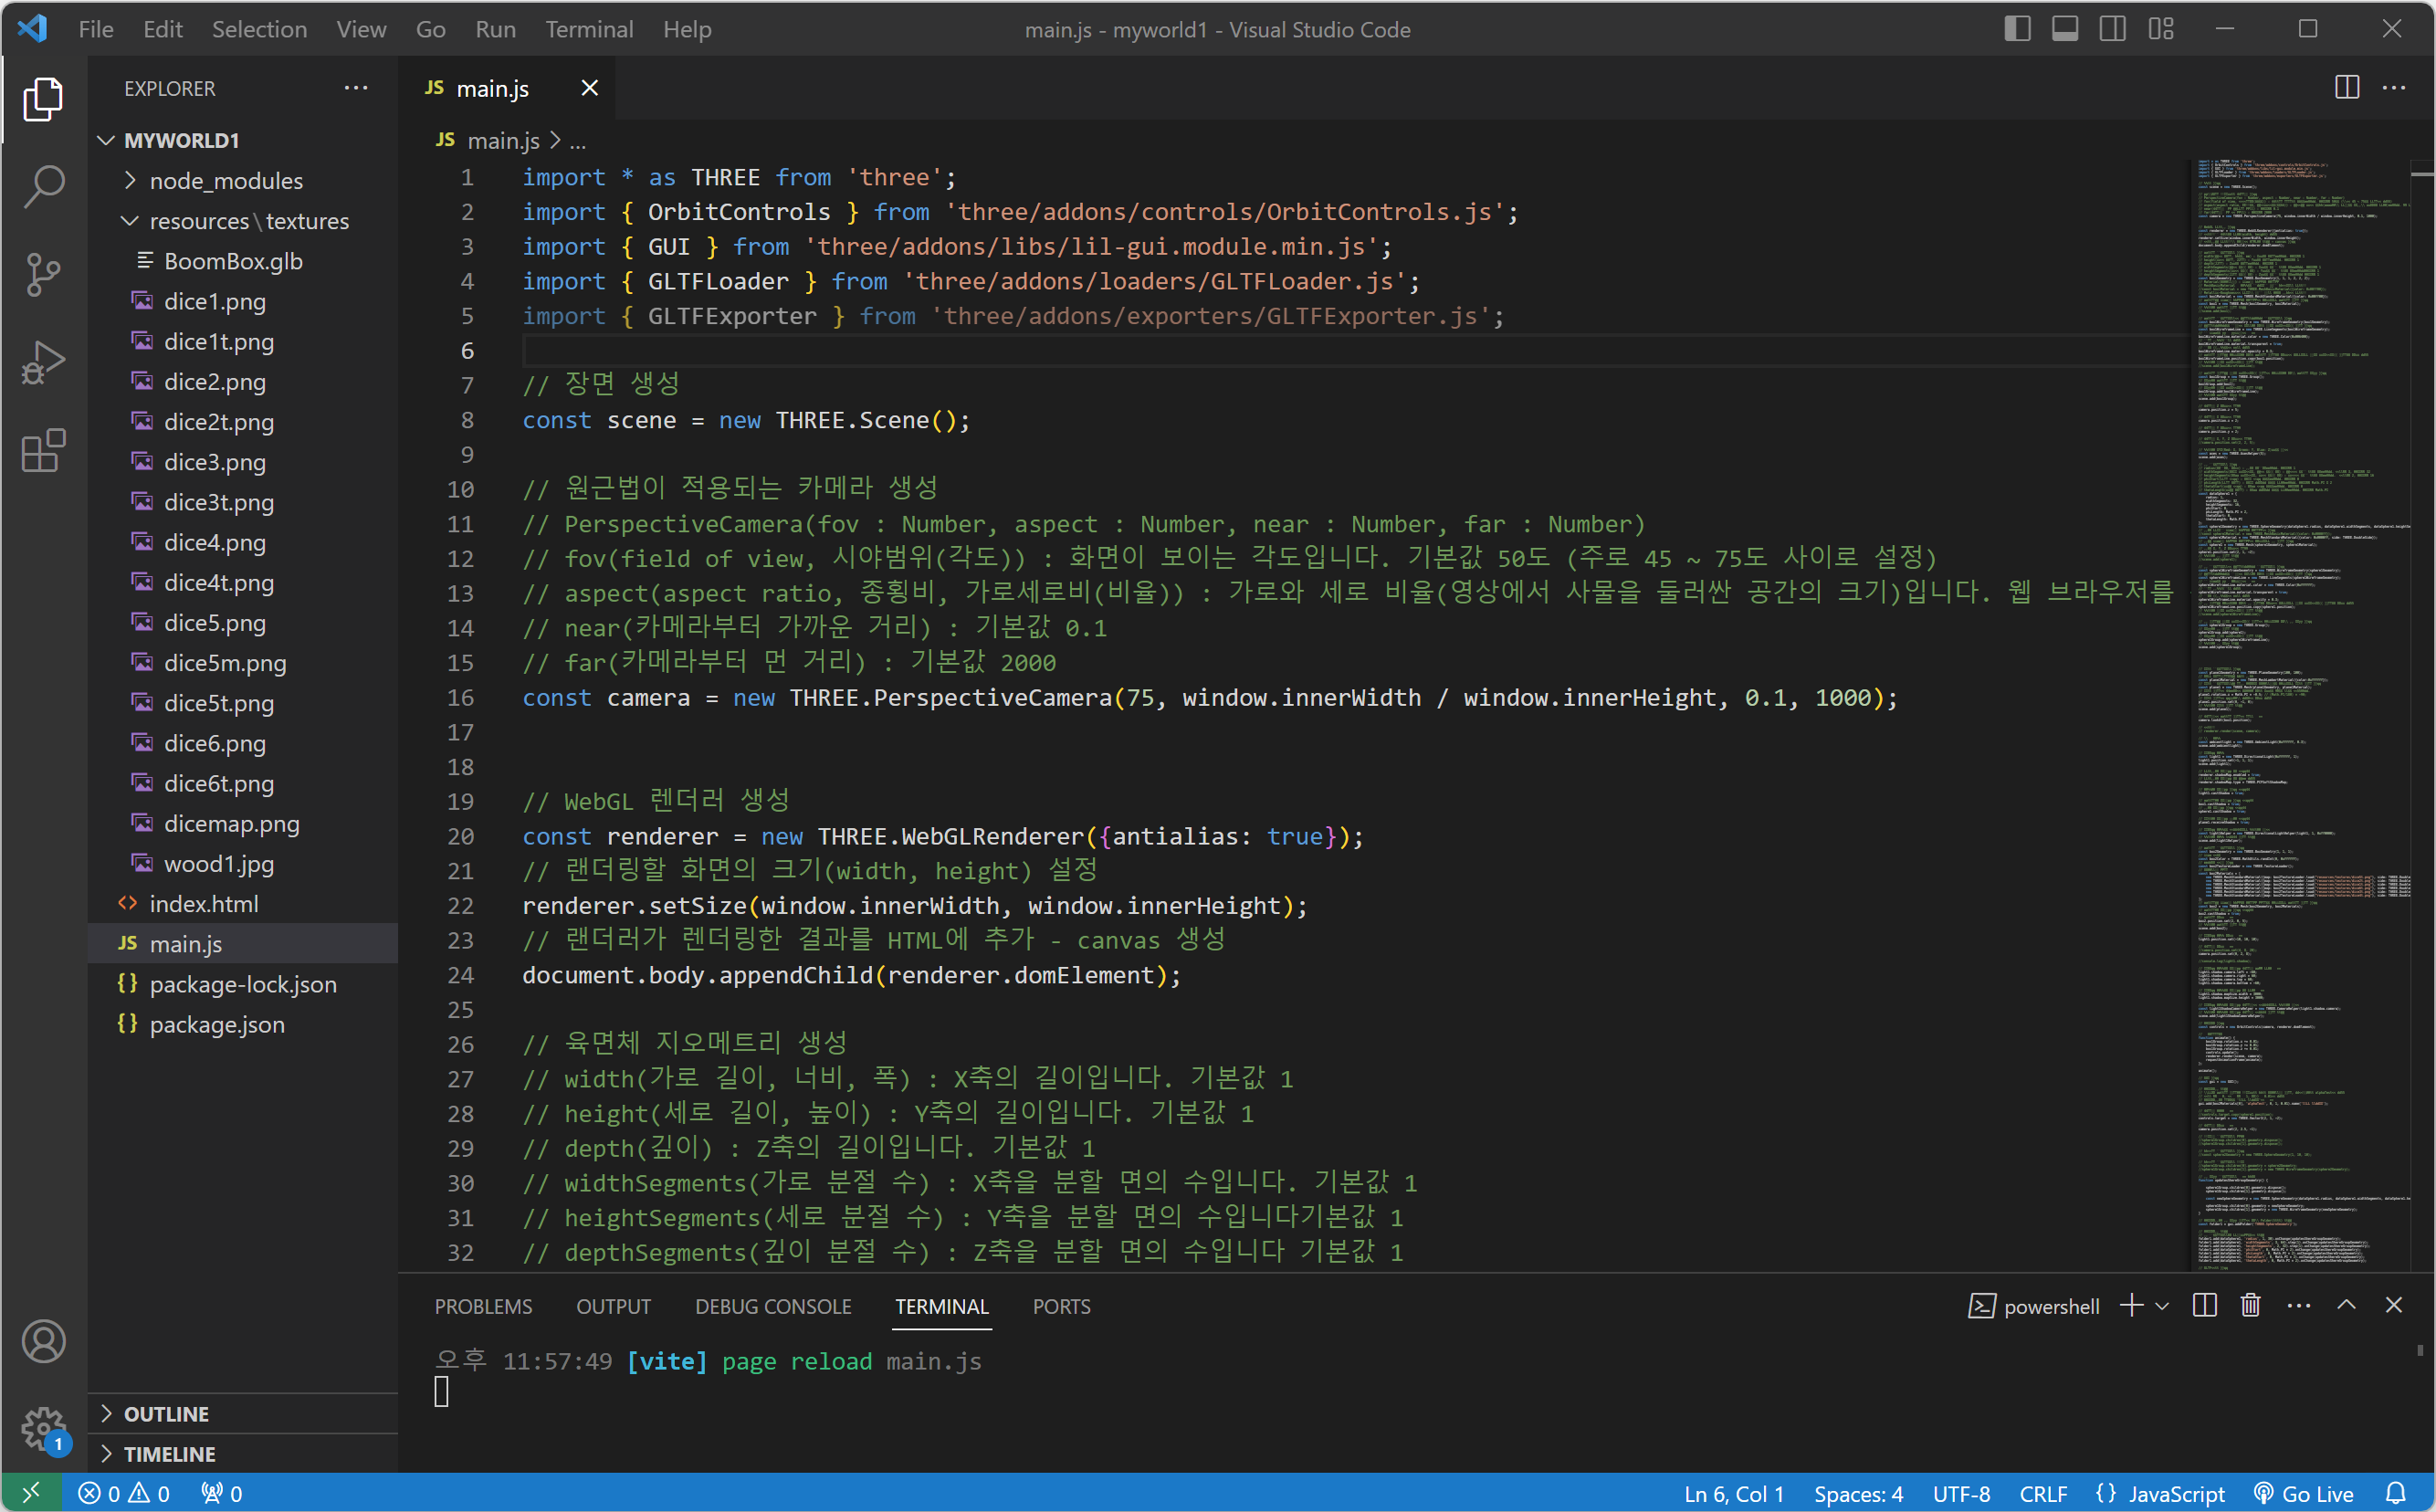Click the notifications bell in status bar
Viewport: 2436px width, 1512px height.
[x=2395, y=1493]
